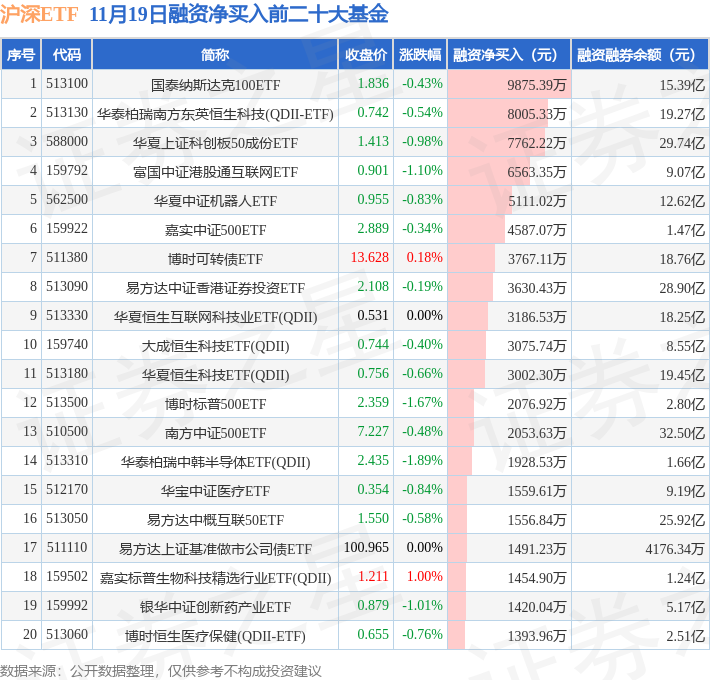Screen dimensions: 710x680
Task: Click the 融资融券余额（元） column header
Action: [639, 55]
